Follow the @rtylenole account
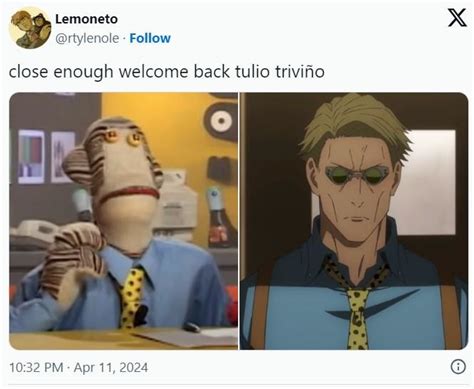474x389 pixels. coord(150,38)
